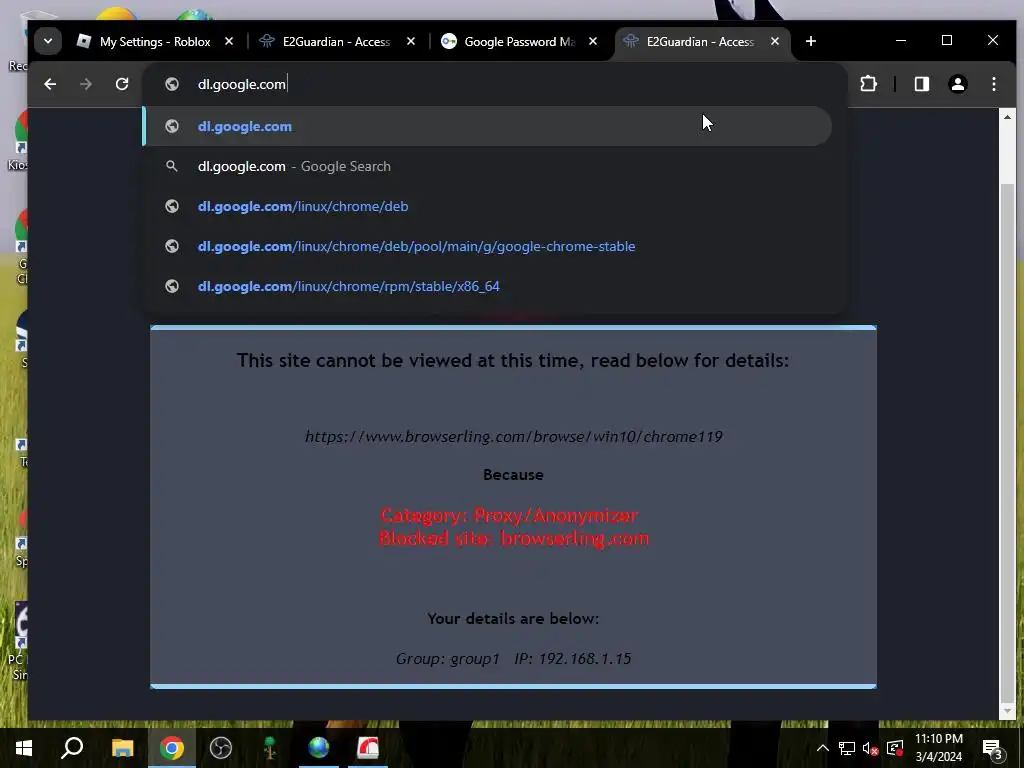This screenshot has width=1024, height=768.
Task: Open the globe icon app in taskbar
Action: (319, 748)
